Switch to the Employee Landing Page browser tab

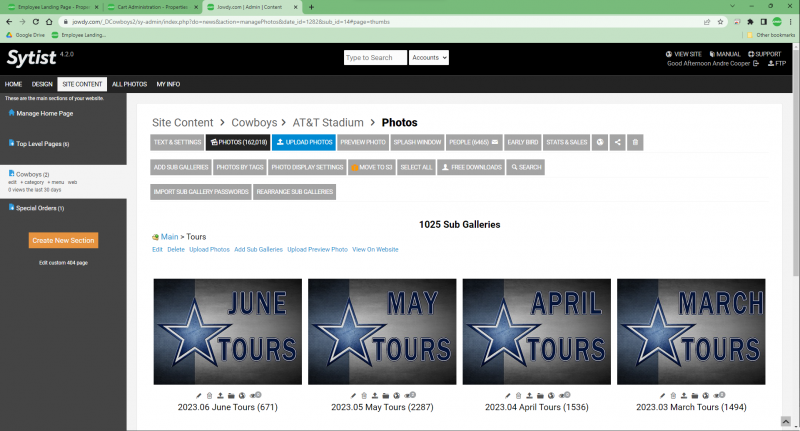(51, 7)
